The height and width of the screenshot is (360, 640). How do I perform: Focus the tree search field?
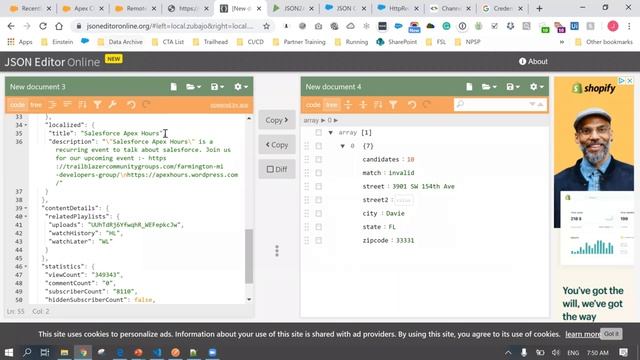tap(496, 104)
